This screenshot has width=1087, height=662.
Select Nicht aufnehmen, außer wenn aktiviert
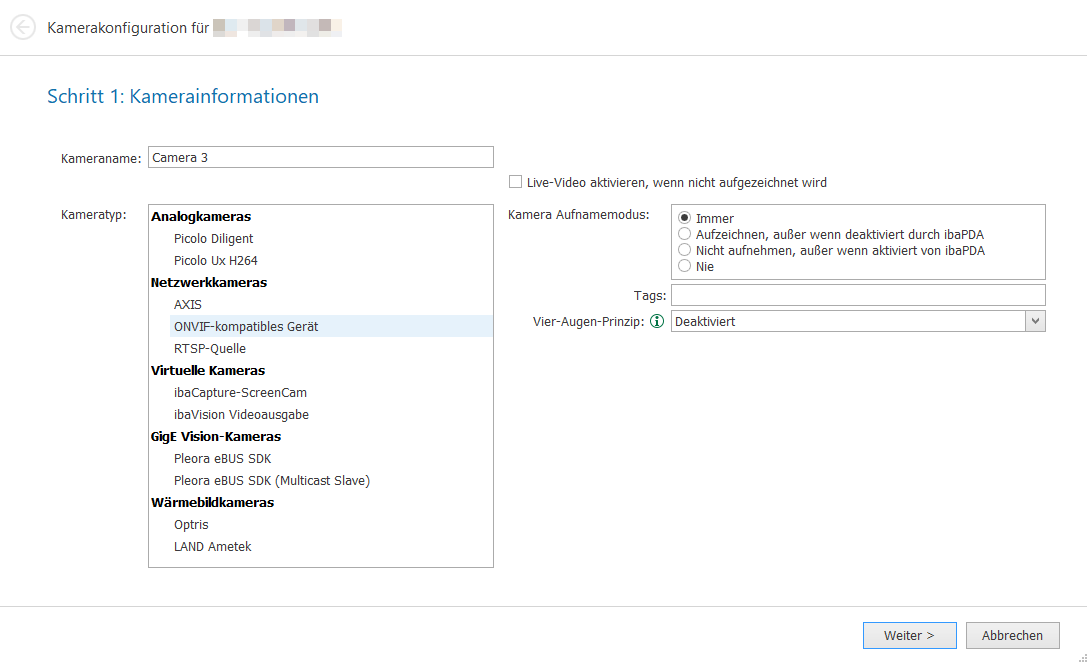coord(684,250)
